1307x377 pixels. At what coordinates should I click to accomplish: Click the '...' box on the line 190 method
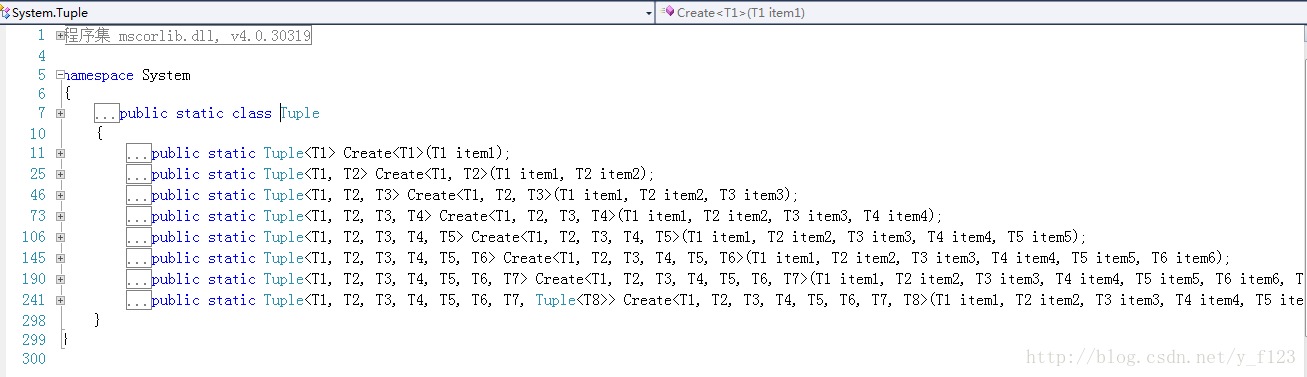click(x=138, y=279)
